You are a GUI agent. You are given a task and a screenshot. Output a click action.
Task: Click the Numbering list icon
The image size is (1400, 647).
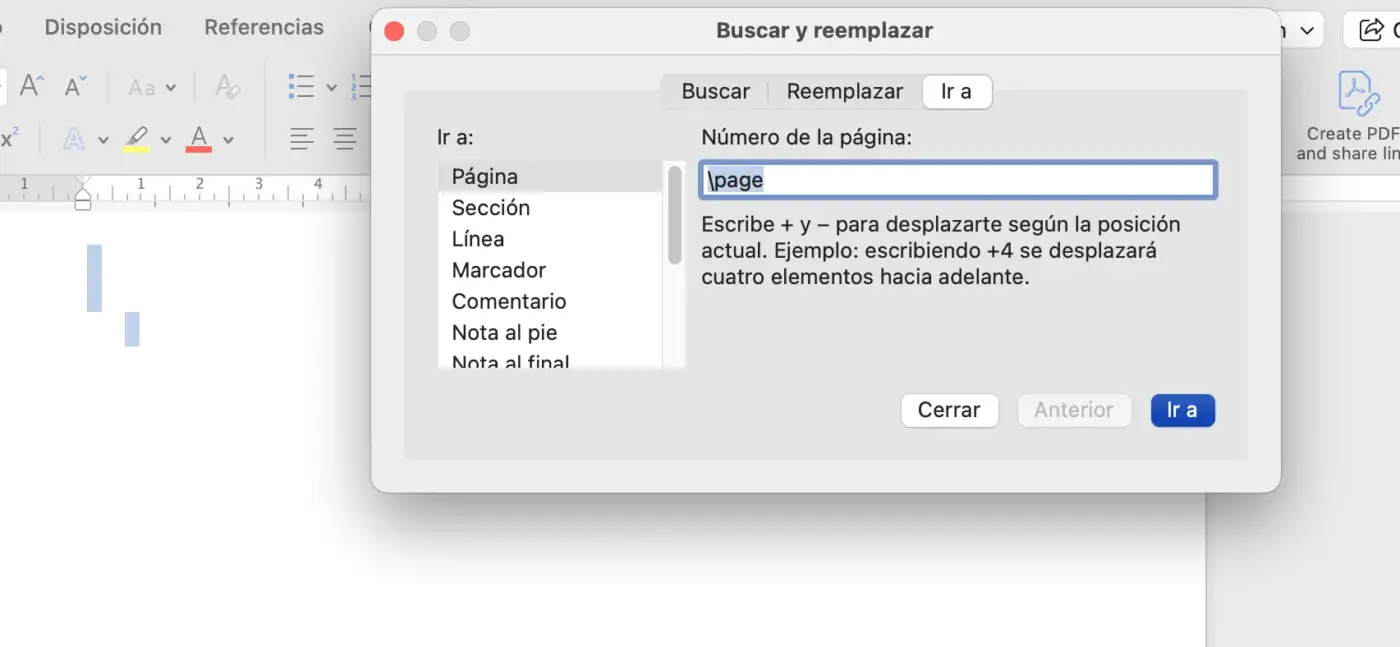360,86
